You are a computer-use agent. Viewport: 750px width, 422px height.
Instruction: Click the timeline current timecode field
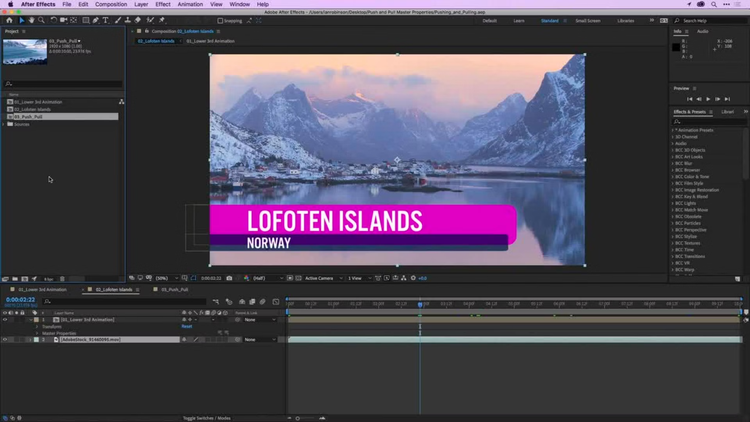pos(21,300)
